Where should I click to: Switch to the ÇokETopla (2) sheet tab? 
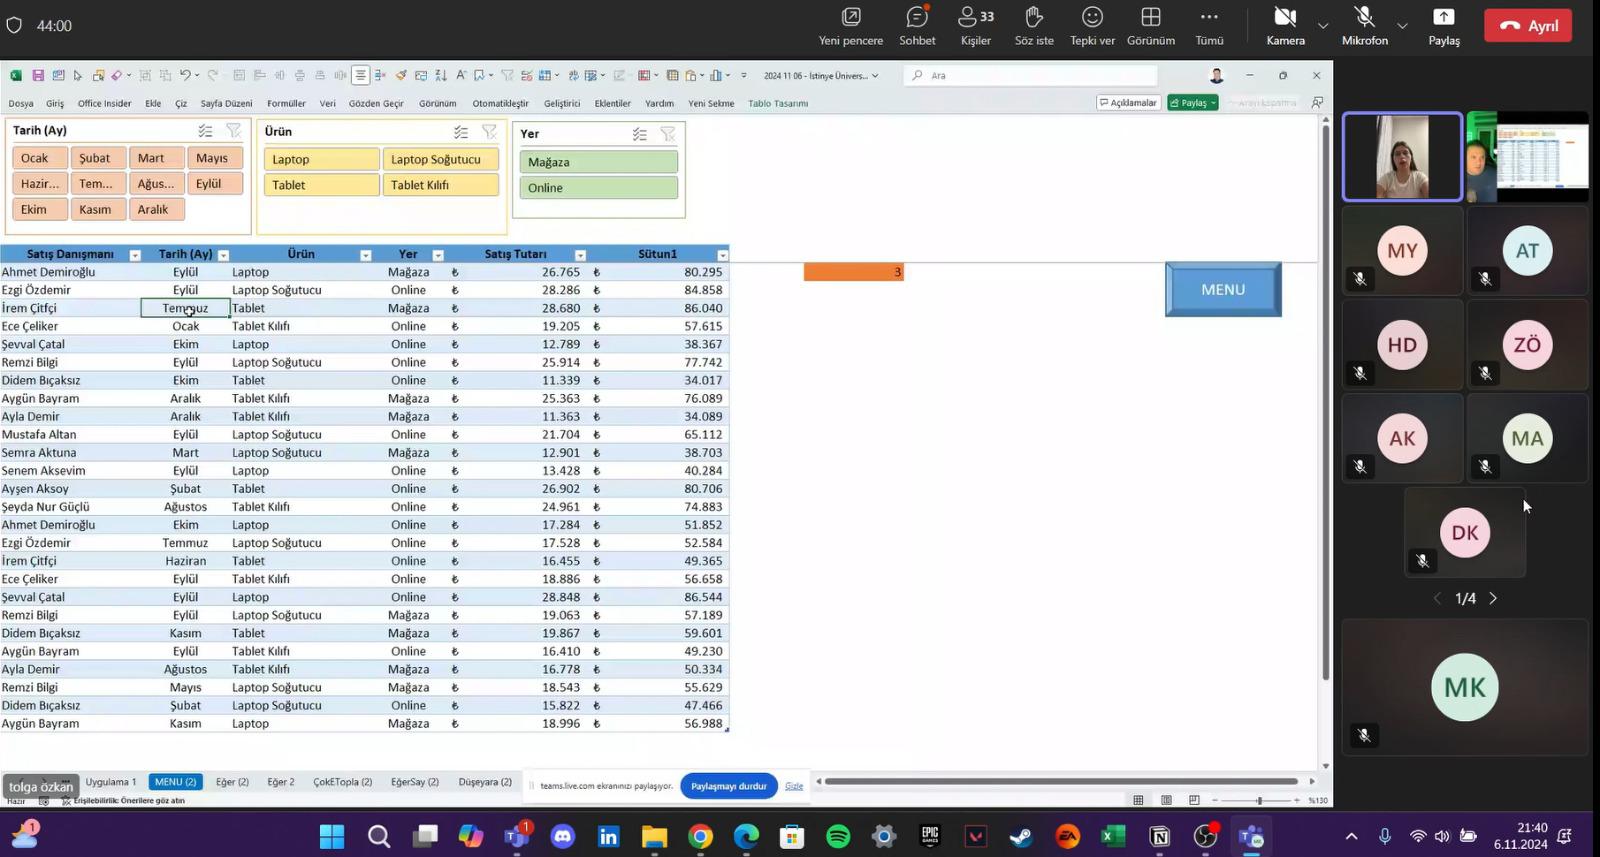(x=342, y=782)
